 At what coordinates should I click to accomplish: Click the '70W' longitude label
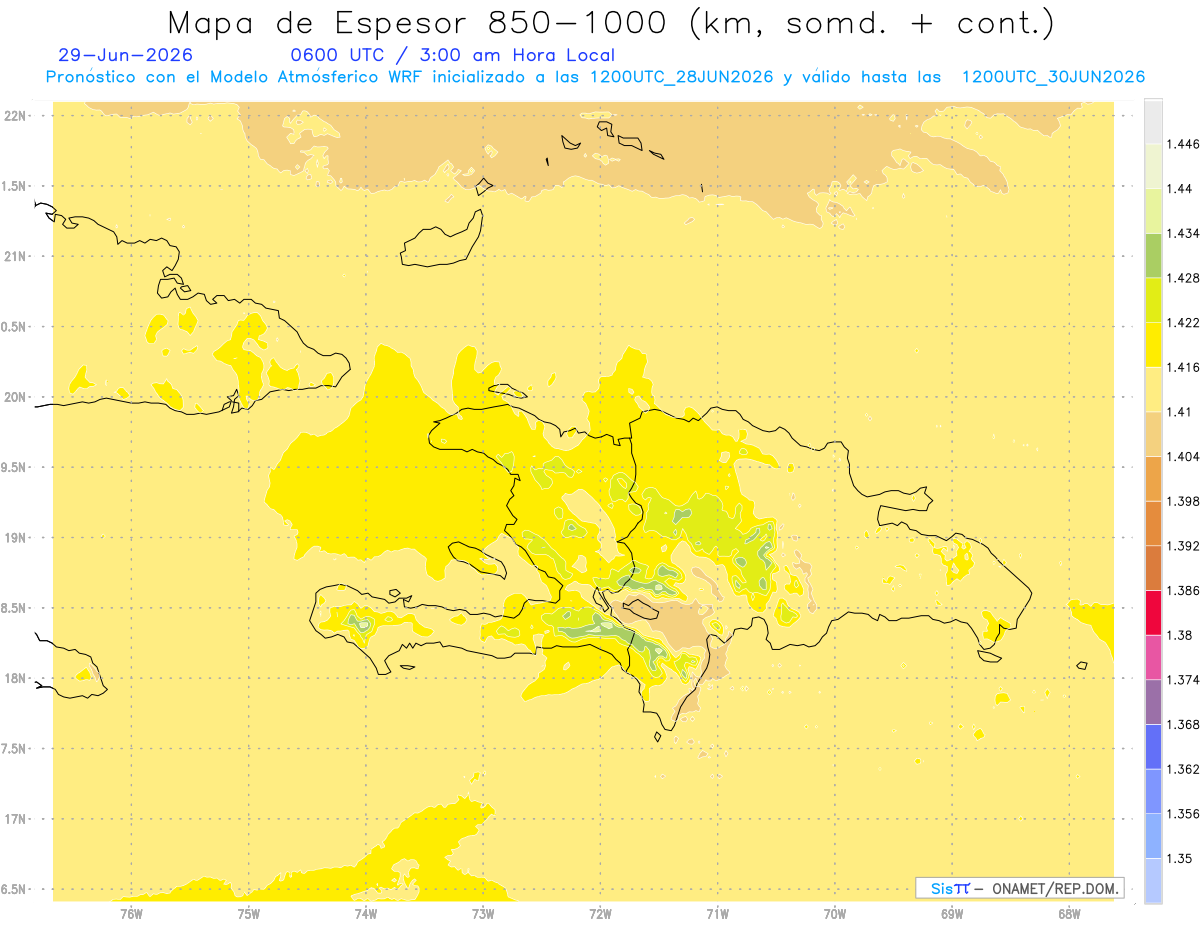[x=835, y=913]
